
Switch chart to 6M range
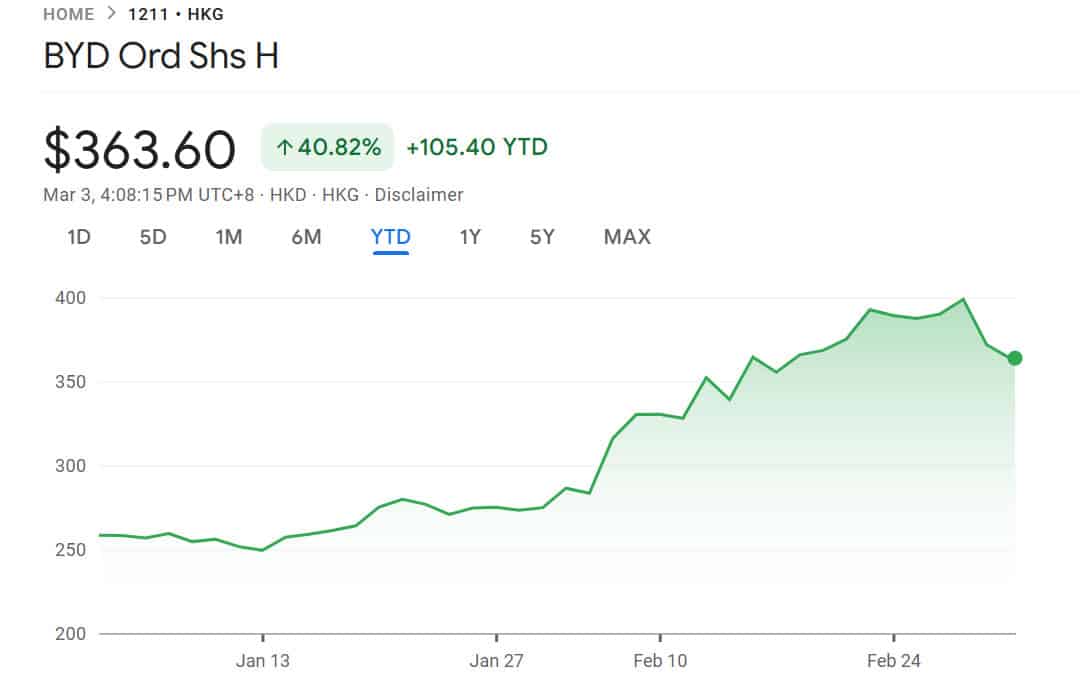point(306,237)
